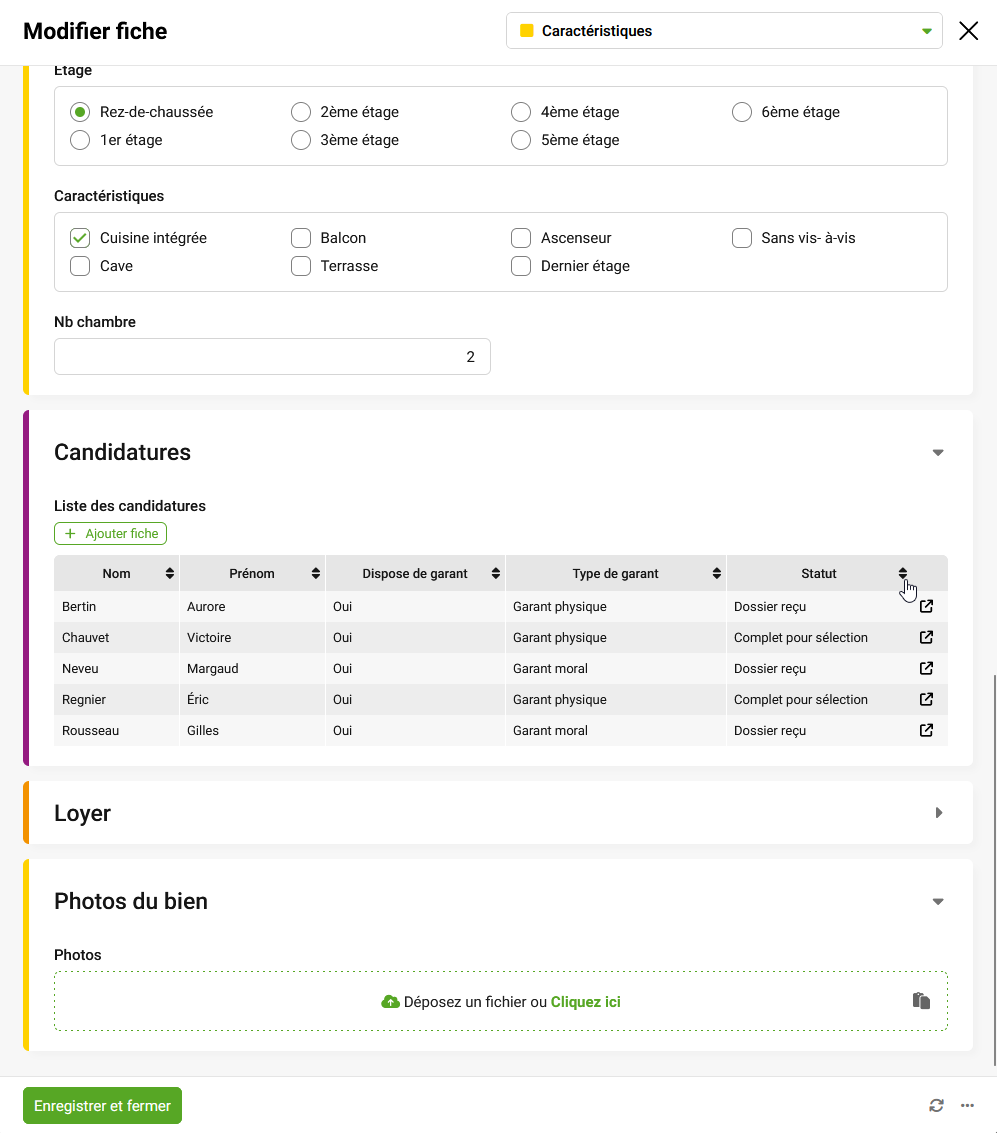Expand the Loyer section

[938, 813]
